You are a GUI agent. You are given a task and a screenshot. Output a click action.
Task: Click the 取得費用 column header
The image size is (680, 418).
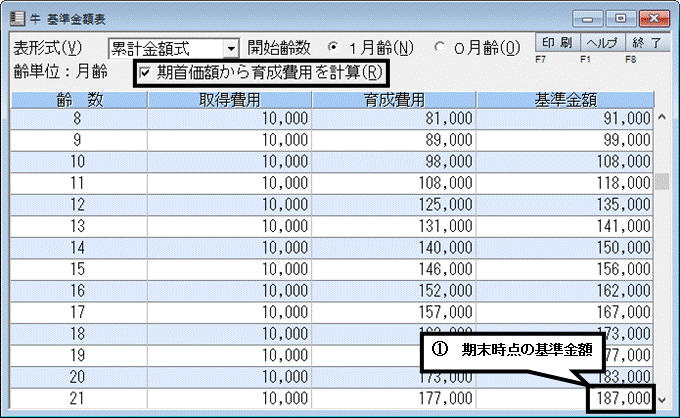[x=229, y=100]
